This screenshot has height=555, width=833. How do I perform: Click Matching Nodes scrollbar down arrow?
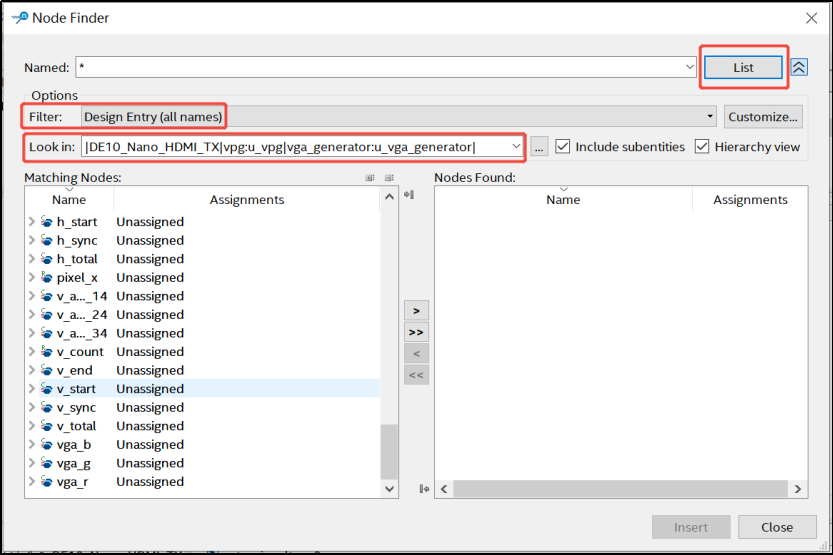389,489
